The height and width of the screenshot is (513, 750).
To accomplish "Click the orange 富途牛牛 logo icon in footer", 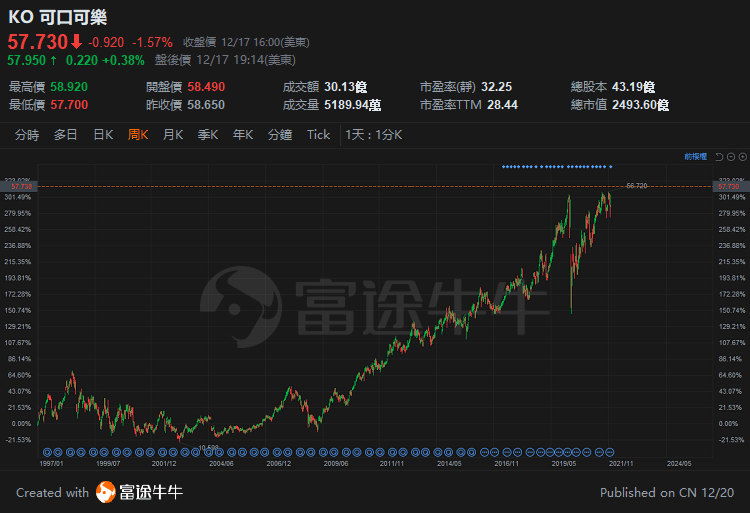I will 106,492.
